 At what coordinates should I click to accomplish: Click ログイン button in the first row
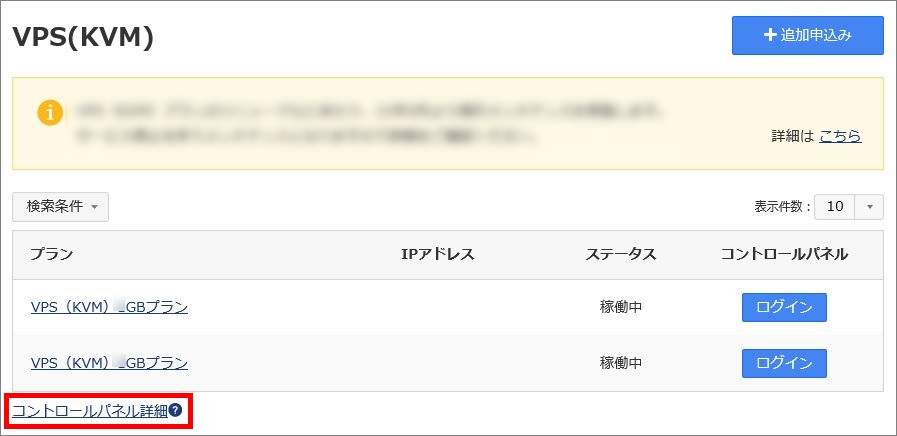pyautogui.click(x=784, y=307)
